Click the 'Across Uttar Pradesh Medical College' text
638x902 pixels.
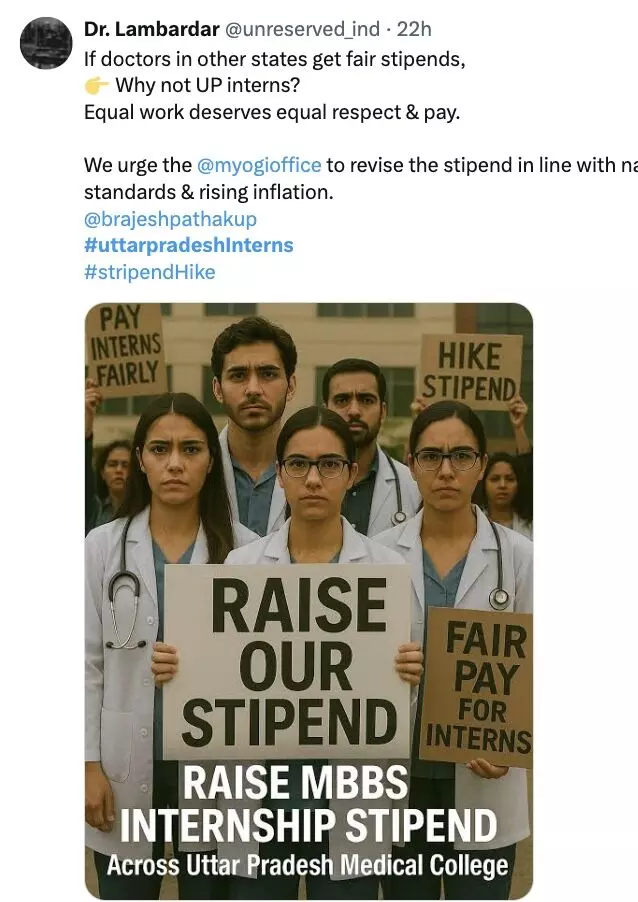pos(307,866)
